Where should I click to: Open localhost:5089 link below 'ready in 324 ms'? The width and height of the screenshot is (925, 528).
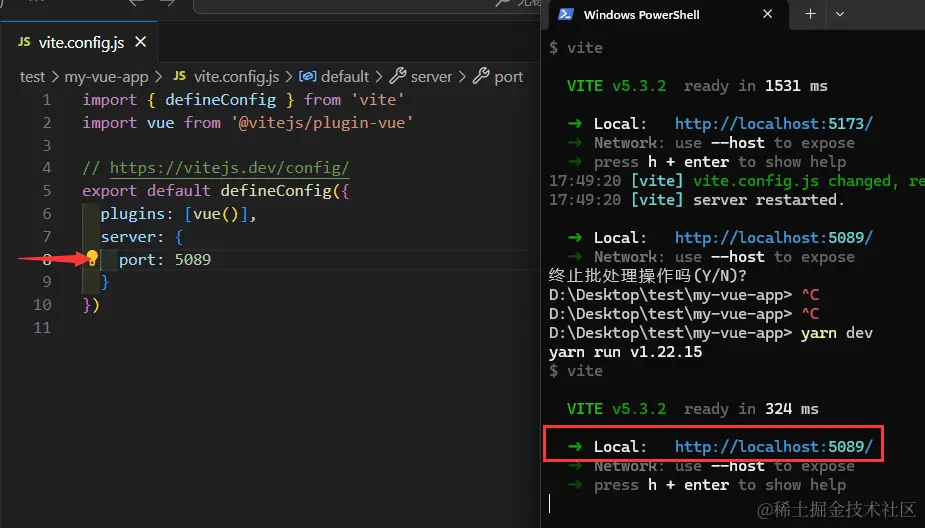(773, 447)
